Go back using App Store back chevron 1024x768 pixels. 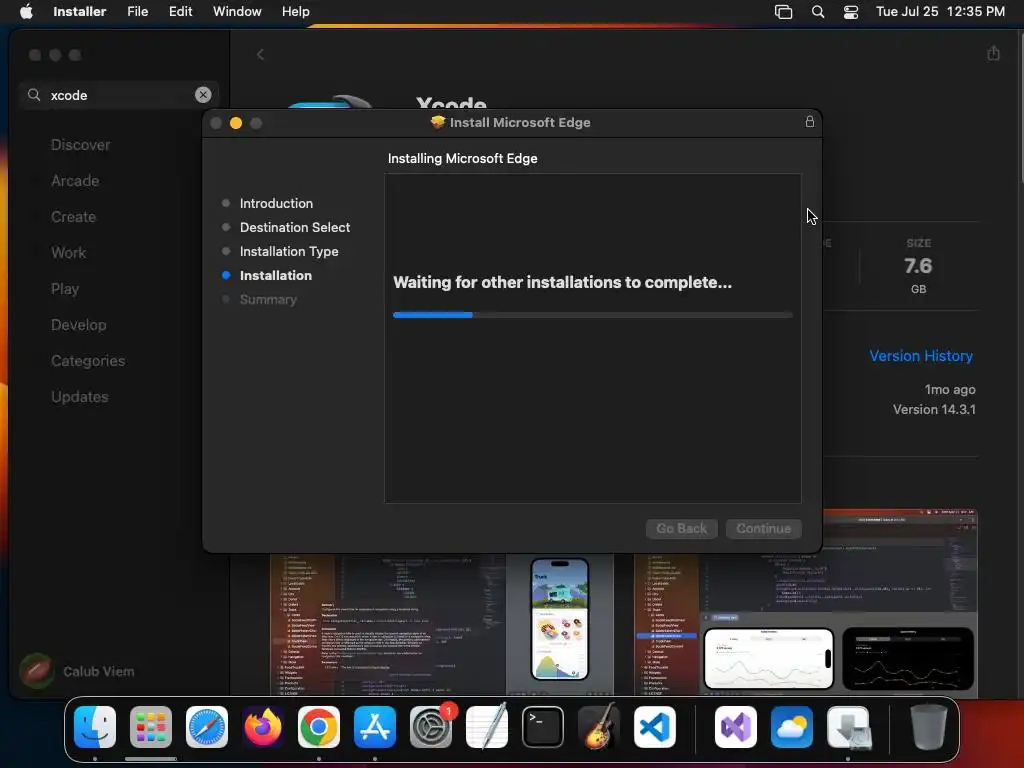tap(260, 55)
